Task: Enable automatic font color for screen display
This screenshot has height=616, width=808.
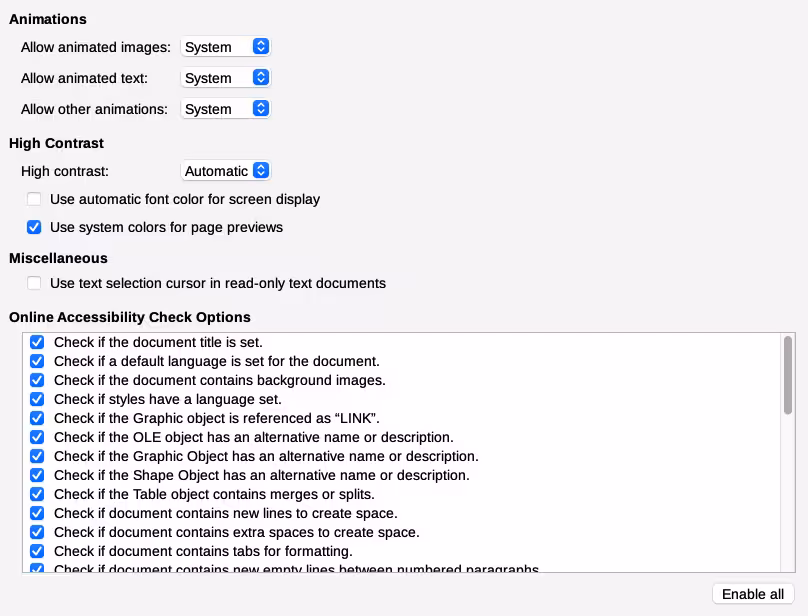Action: (x=34, y=199)
